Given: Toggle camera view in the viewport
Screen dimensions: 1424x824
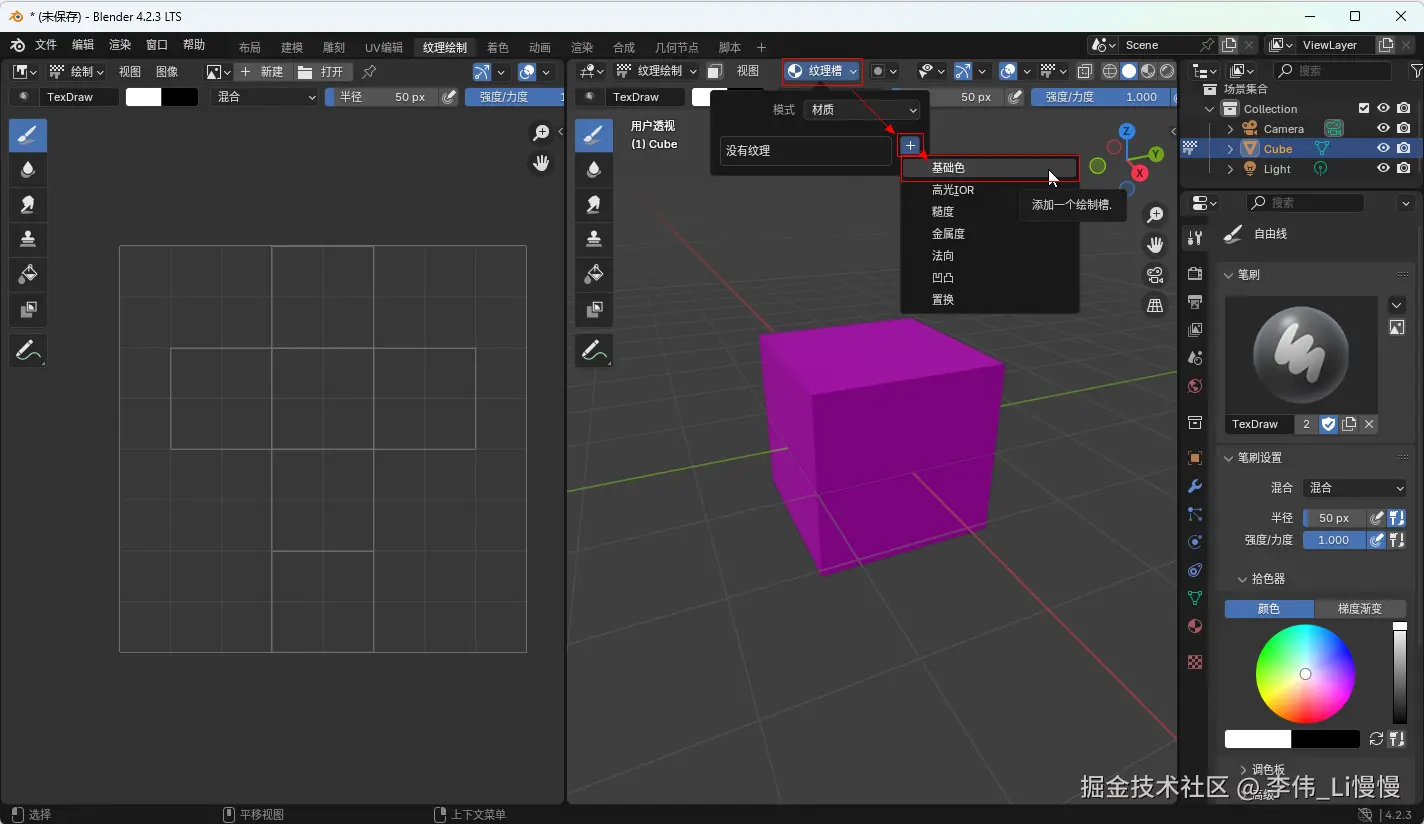Looking at the screenshot, I should (1155, 276).
